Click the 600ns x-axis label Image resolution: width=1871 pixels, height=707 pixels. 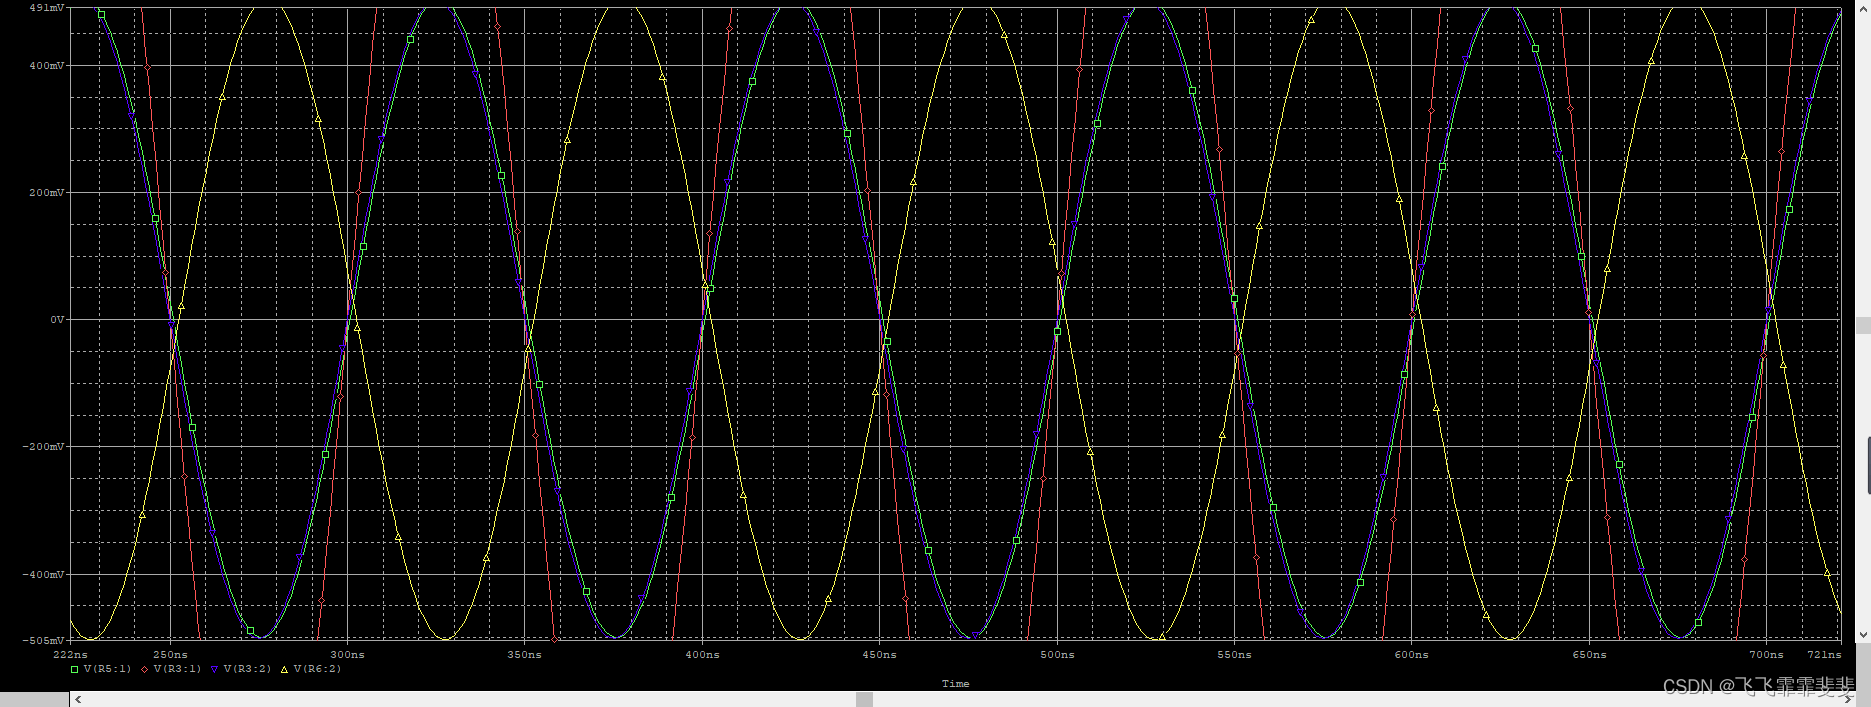[x=1411, y=655]
